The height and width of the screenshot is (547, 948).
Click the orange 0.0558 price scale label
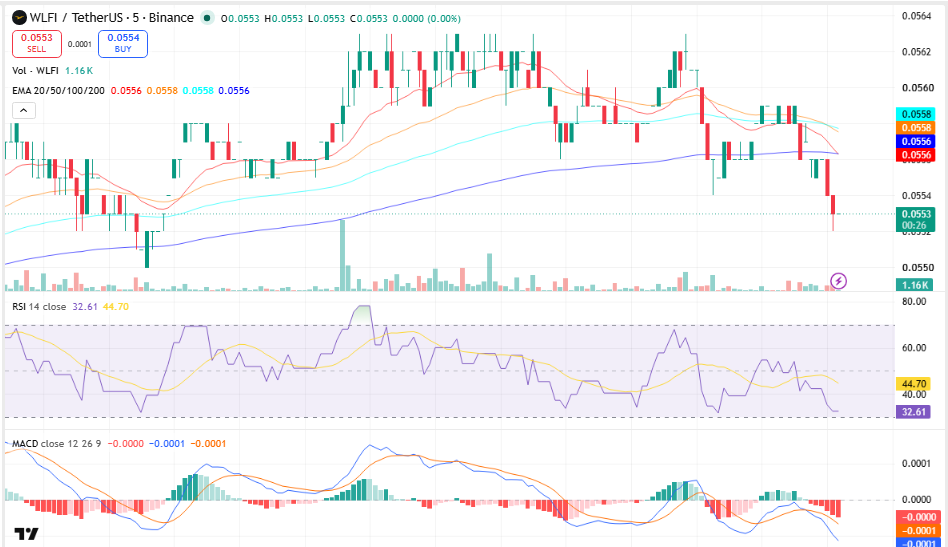[915, 128]
